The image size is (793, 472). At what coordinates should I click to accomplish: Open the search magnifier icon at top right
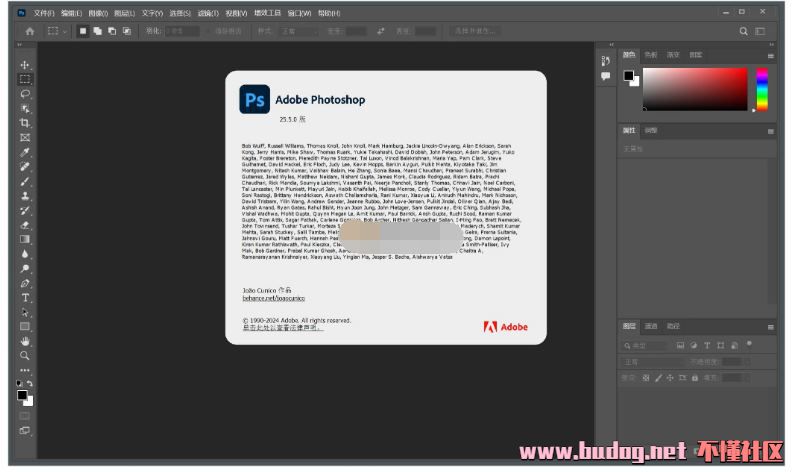click(x=743, y=31)
